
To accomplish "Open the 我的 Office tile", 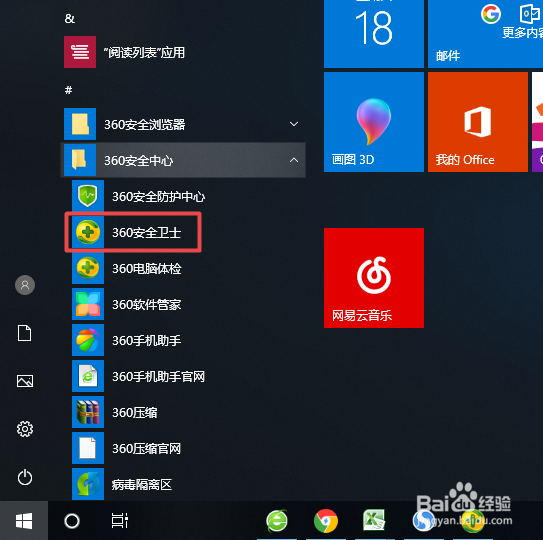I will pos(478,122).
